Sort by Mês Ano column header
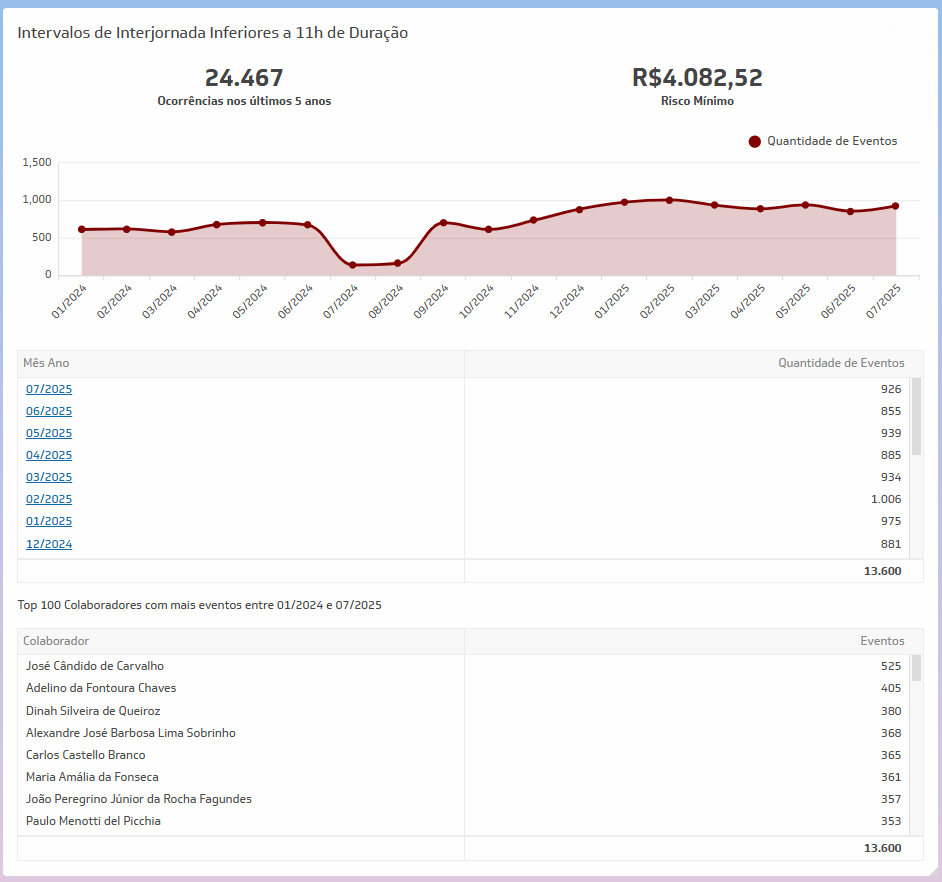 click(x=46, y=363)
